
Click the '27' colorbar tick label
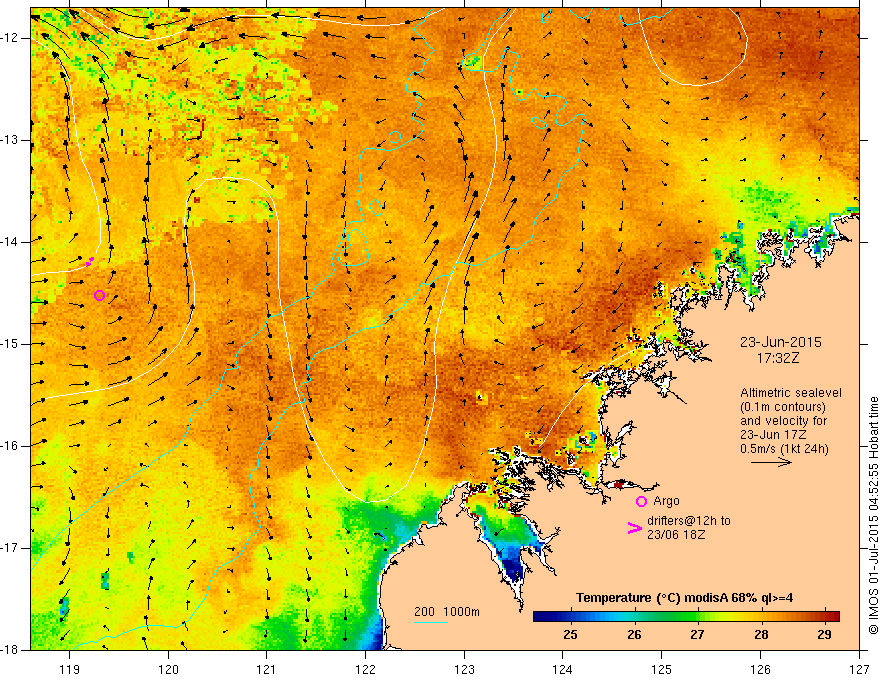[x=698, y=635]
